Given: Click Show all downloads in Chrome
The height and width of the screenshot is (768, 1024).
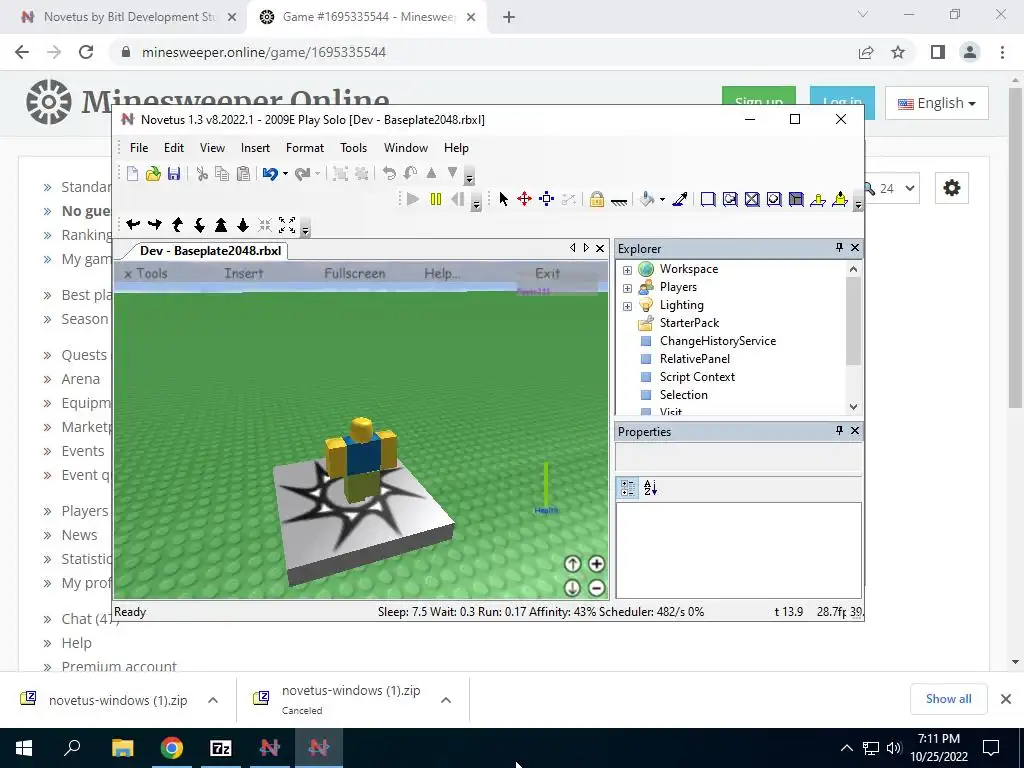Looking at the screenshot, I should (948, 699).
